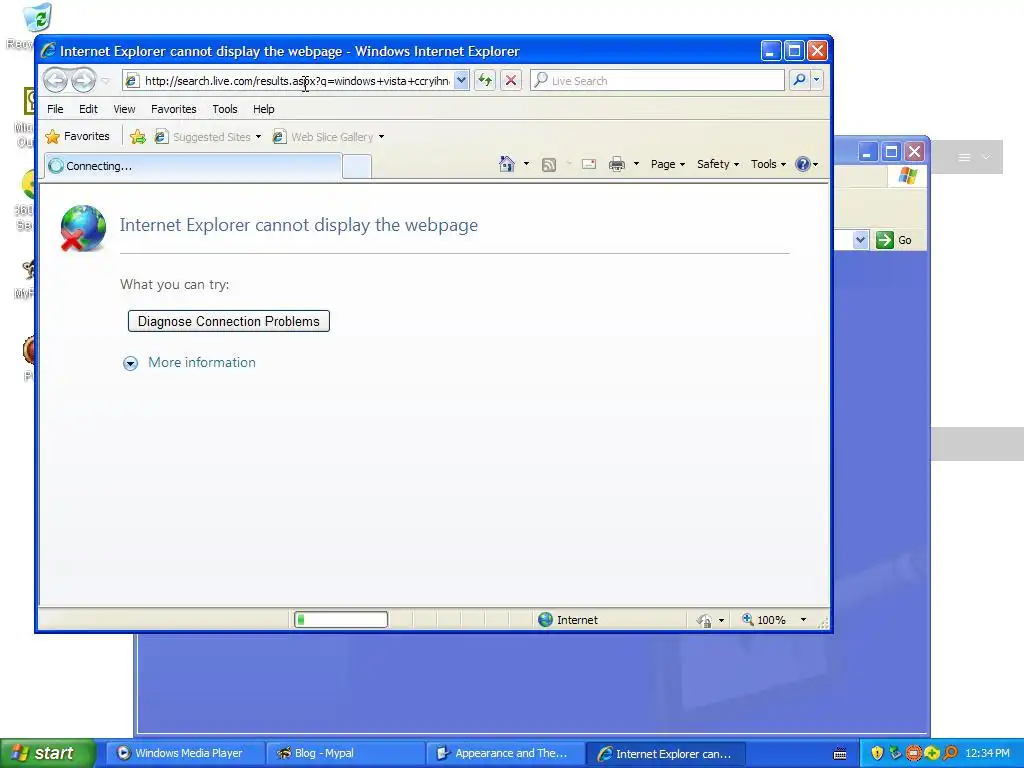Screen dimensions: 1024x768
Task: Open the recent pages dropdown beside Forward
Action: point(105,81)
